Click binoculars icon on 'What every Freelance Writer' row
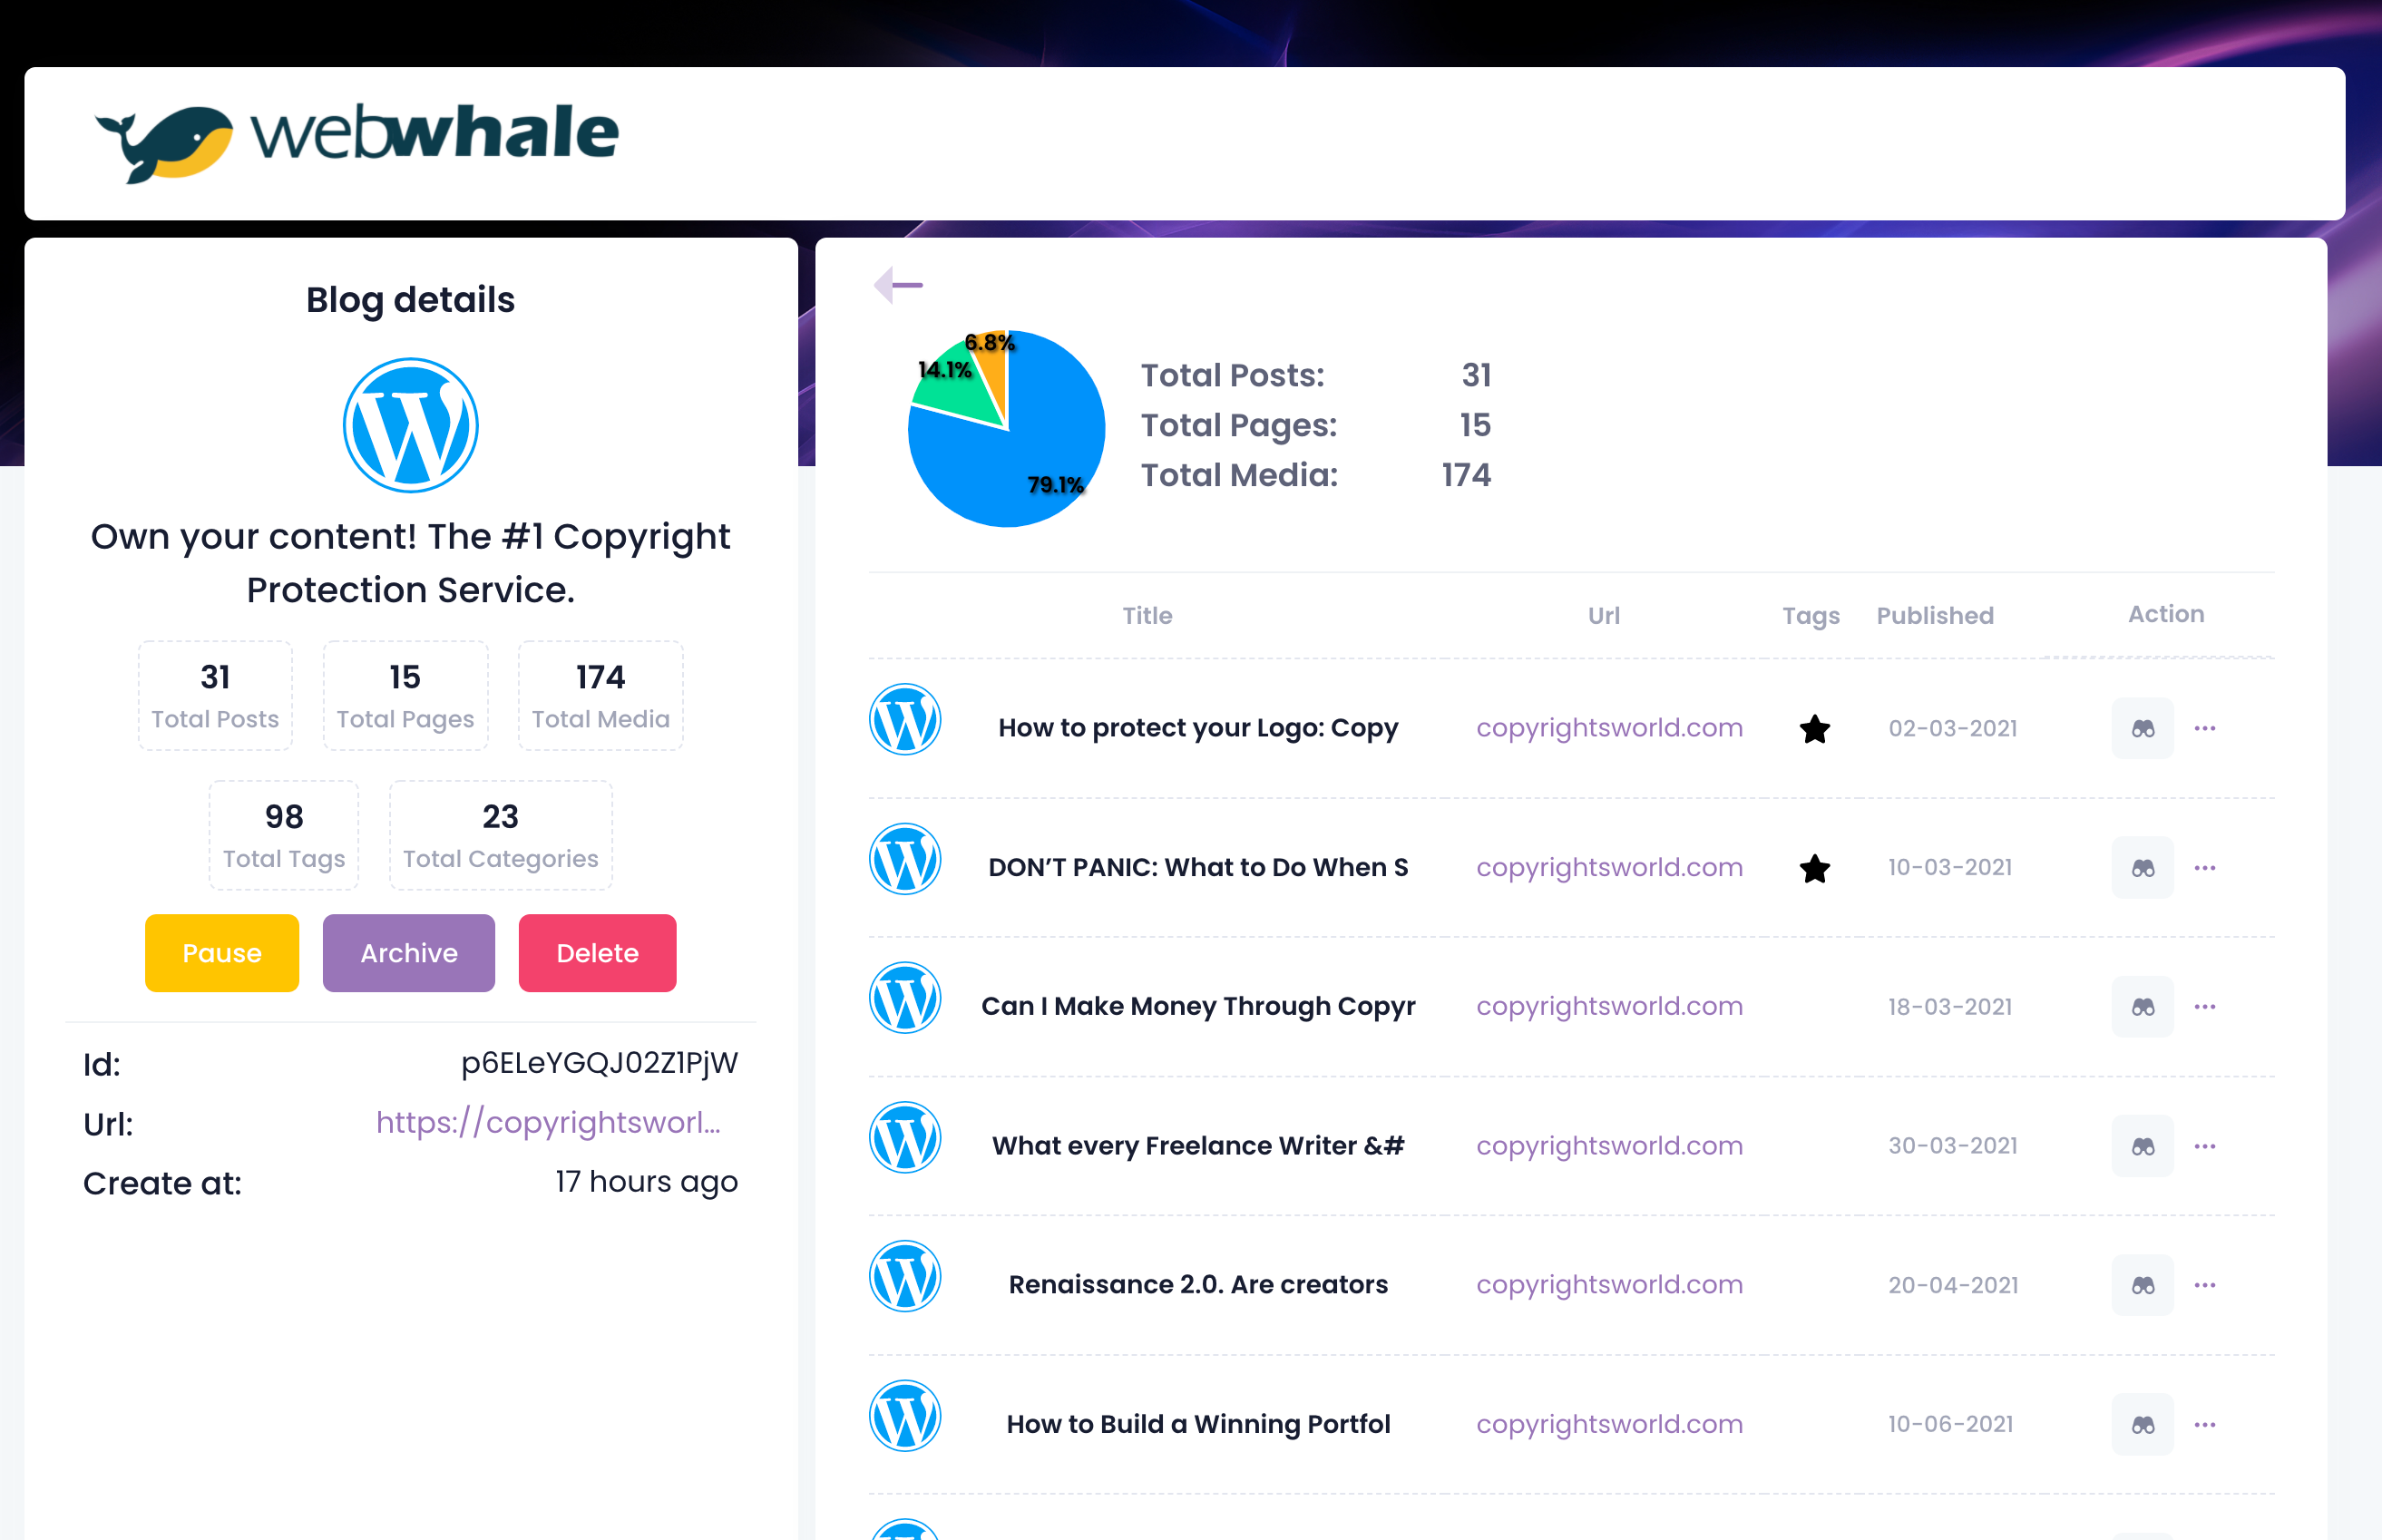The image size is (2382, 1540). (2142, 1146)
